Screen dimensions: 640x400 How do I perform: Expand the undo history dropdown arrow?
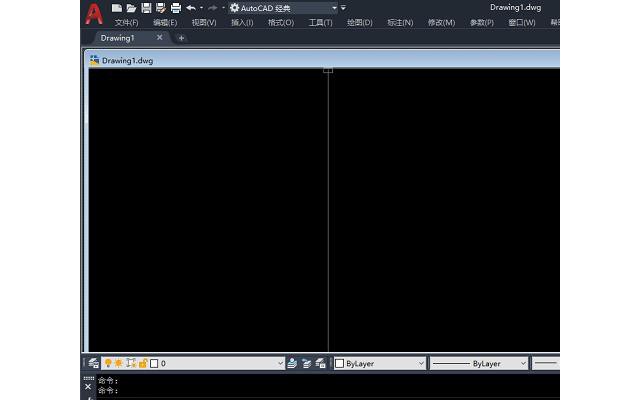click(x=201, y=8)
